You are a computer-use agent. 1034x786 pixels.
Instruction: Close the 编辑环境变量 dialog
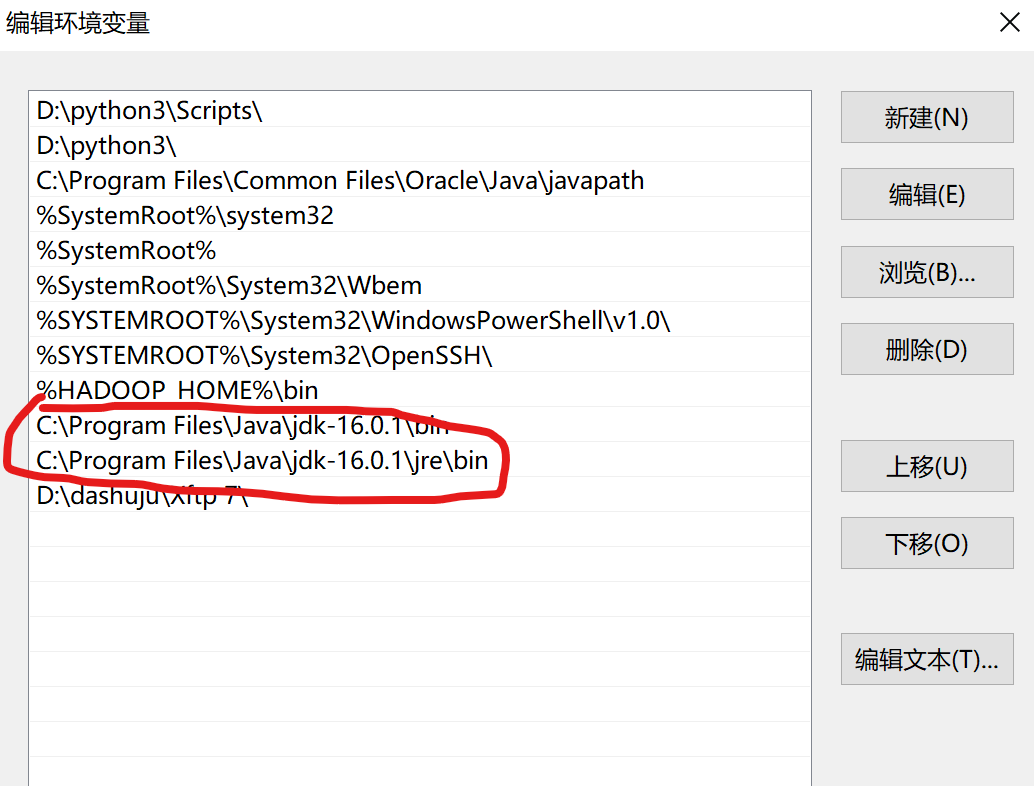[1009, 22]
